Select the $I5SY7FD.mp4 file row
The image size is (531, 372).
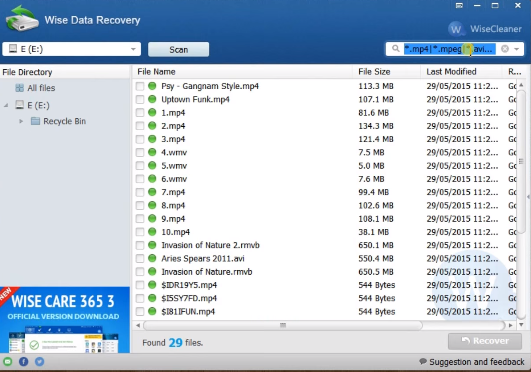pos(325,298)
